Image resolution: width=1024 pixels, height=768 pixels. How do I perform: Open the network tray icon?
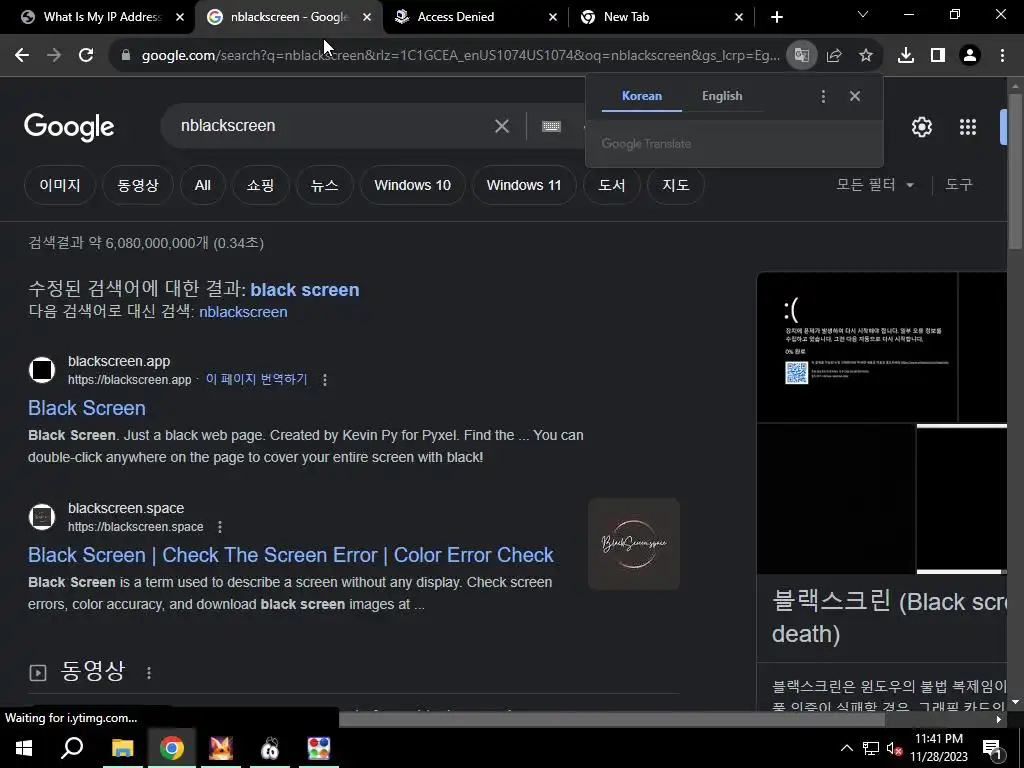871,748
